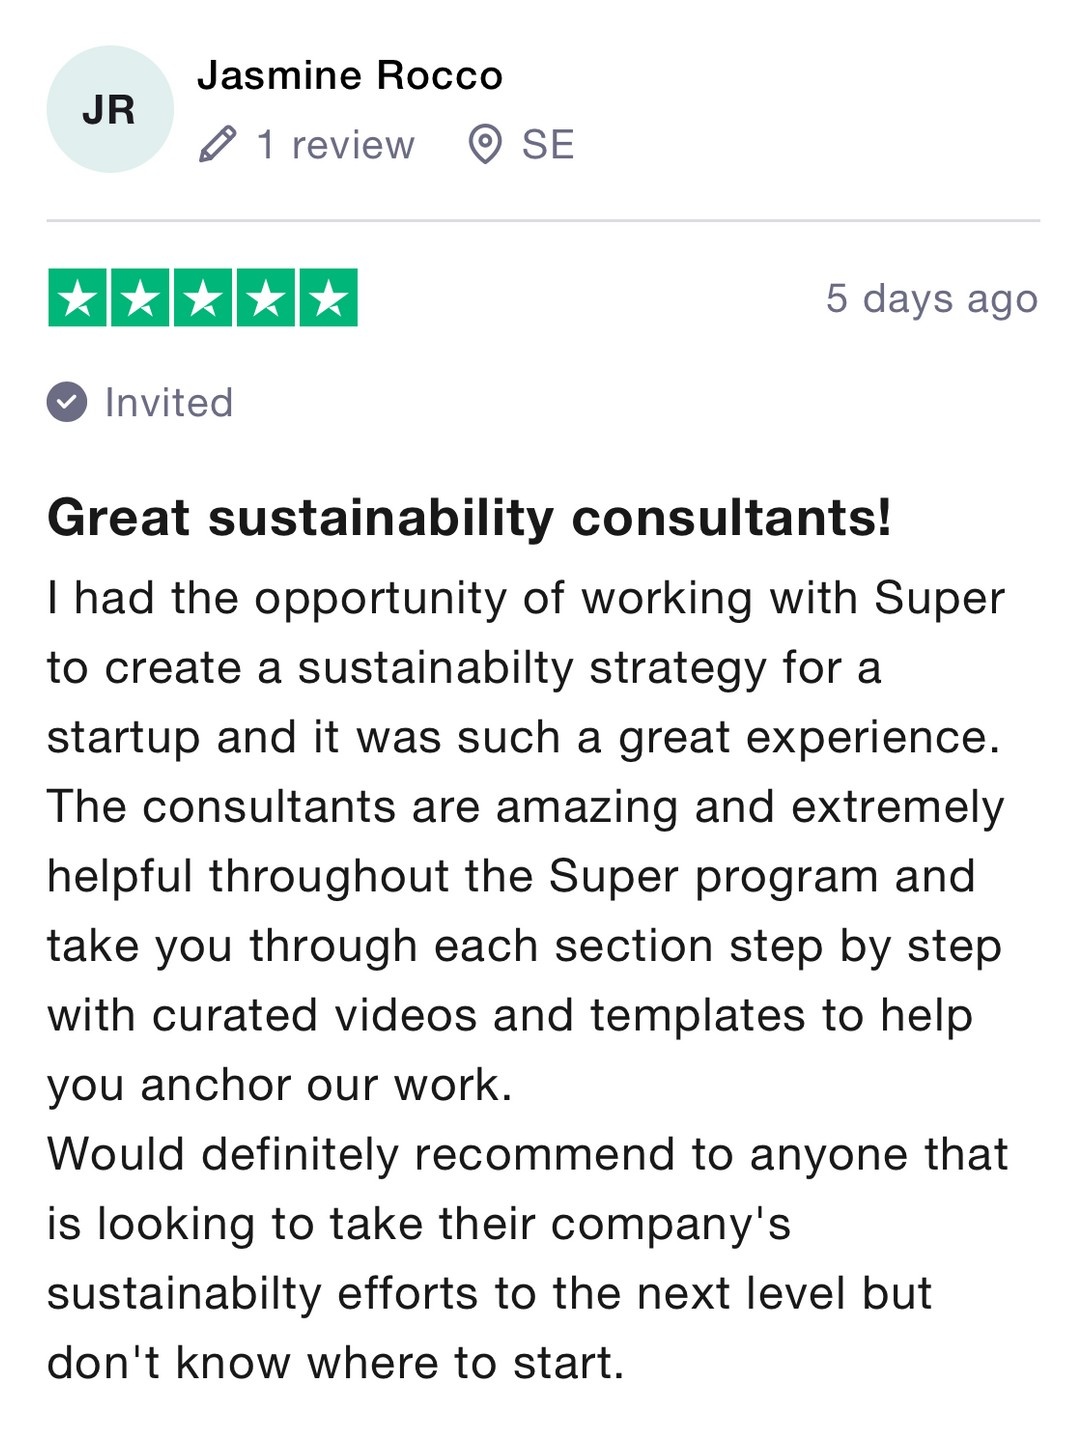The height and width of the screenshot is (1440, 1087).
Task: Open Jasmine Rocco's reviewer profile
Action: pyautogui.click(x=349, y=76)
